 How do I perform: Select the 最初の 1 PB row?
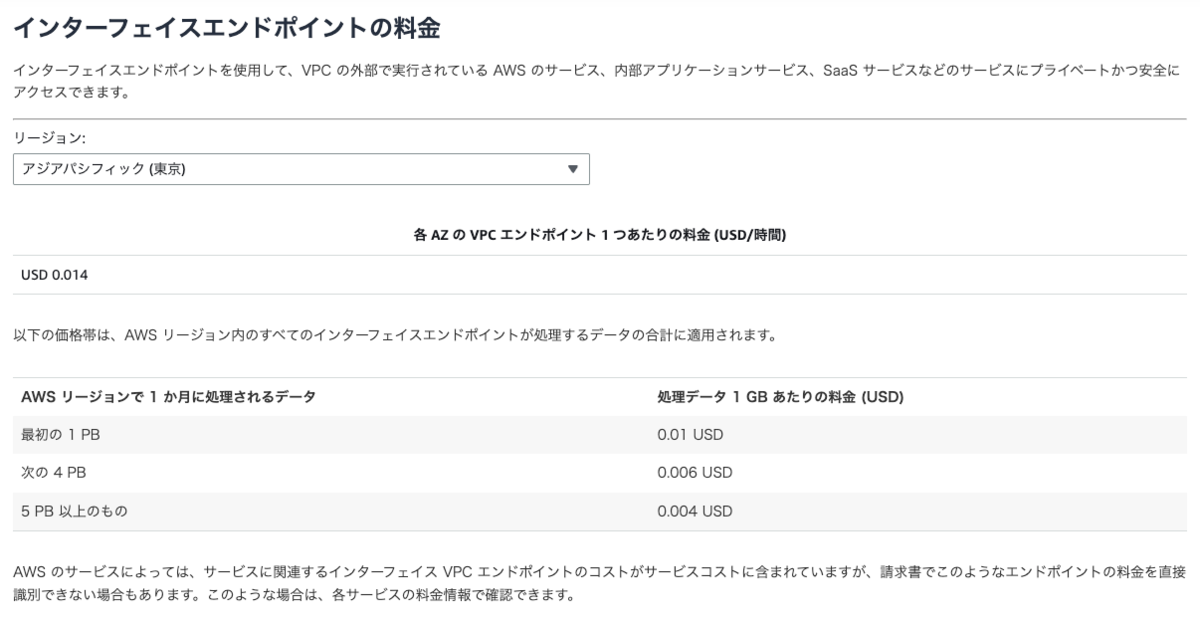tap(599, 435)
